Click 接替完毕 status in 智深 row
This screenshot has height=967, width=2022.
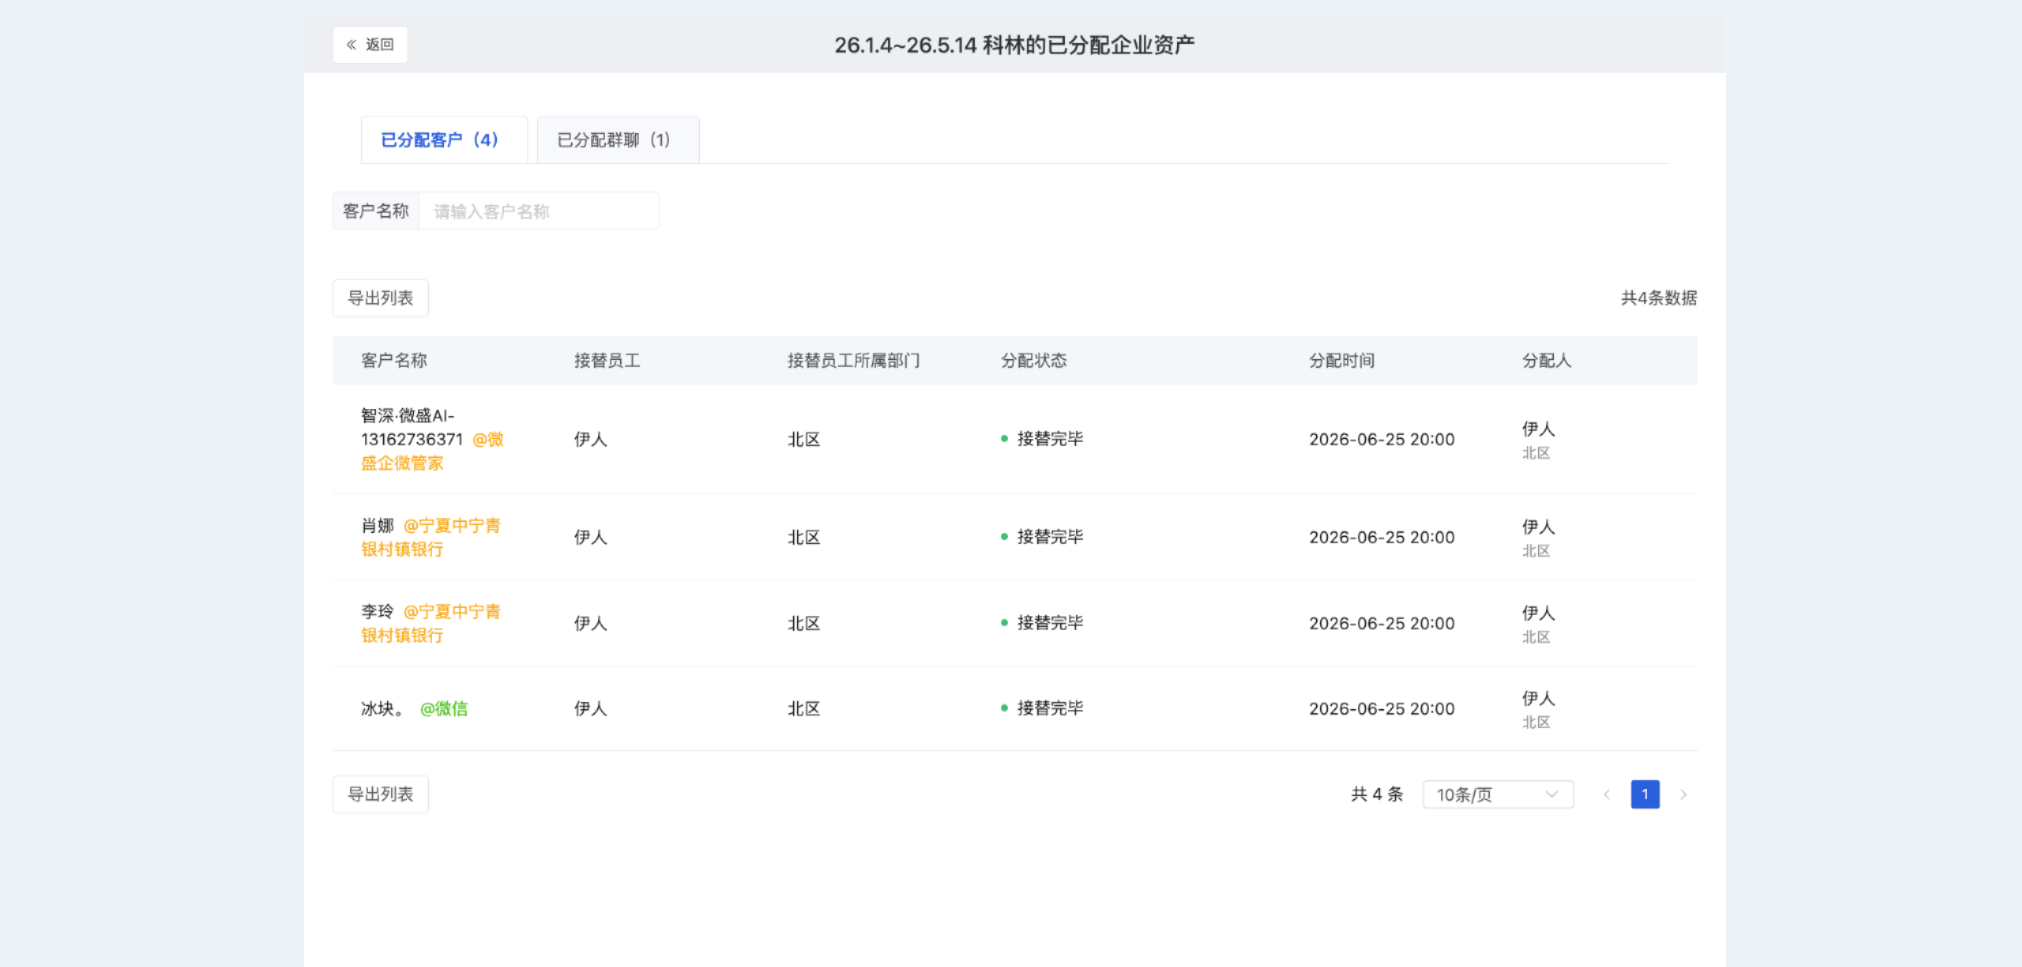(1042, 439)
